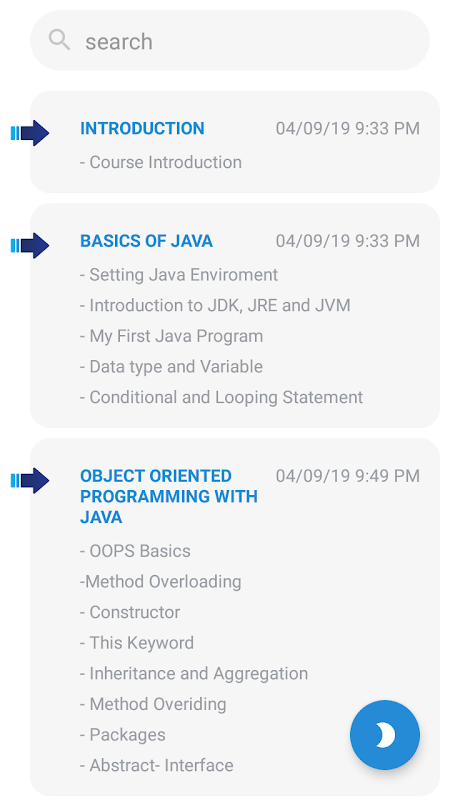Click the arrow icon beside BASICS OF JAVA
The width and height of the screenshot is (450, 800).
30,245
